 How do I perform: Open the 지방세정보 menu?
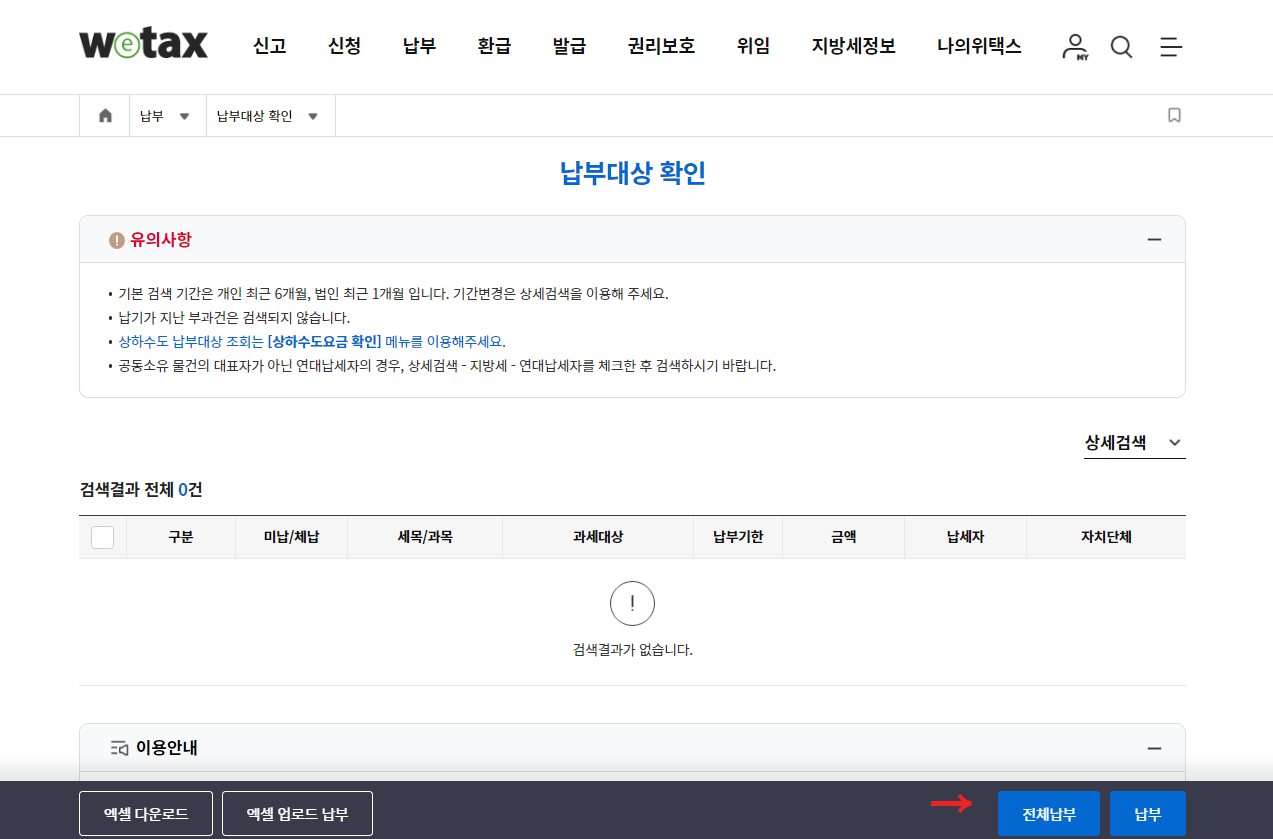pos(852,46)
